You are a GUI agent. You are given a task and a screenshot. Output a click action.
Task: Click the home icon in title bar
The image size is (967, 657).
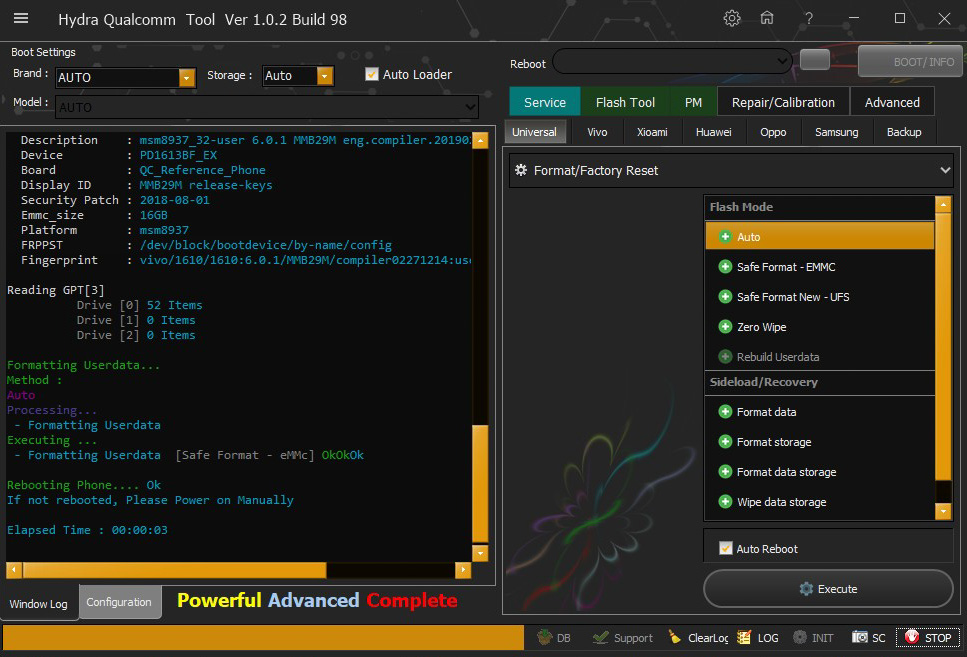tap(767, 19)
